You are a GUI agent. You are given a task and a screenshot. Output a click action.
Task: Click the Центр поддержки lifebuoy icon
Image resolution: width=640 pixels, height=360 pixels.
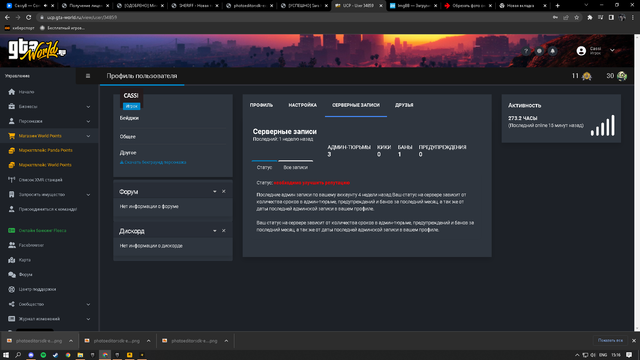(11, 289)
